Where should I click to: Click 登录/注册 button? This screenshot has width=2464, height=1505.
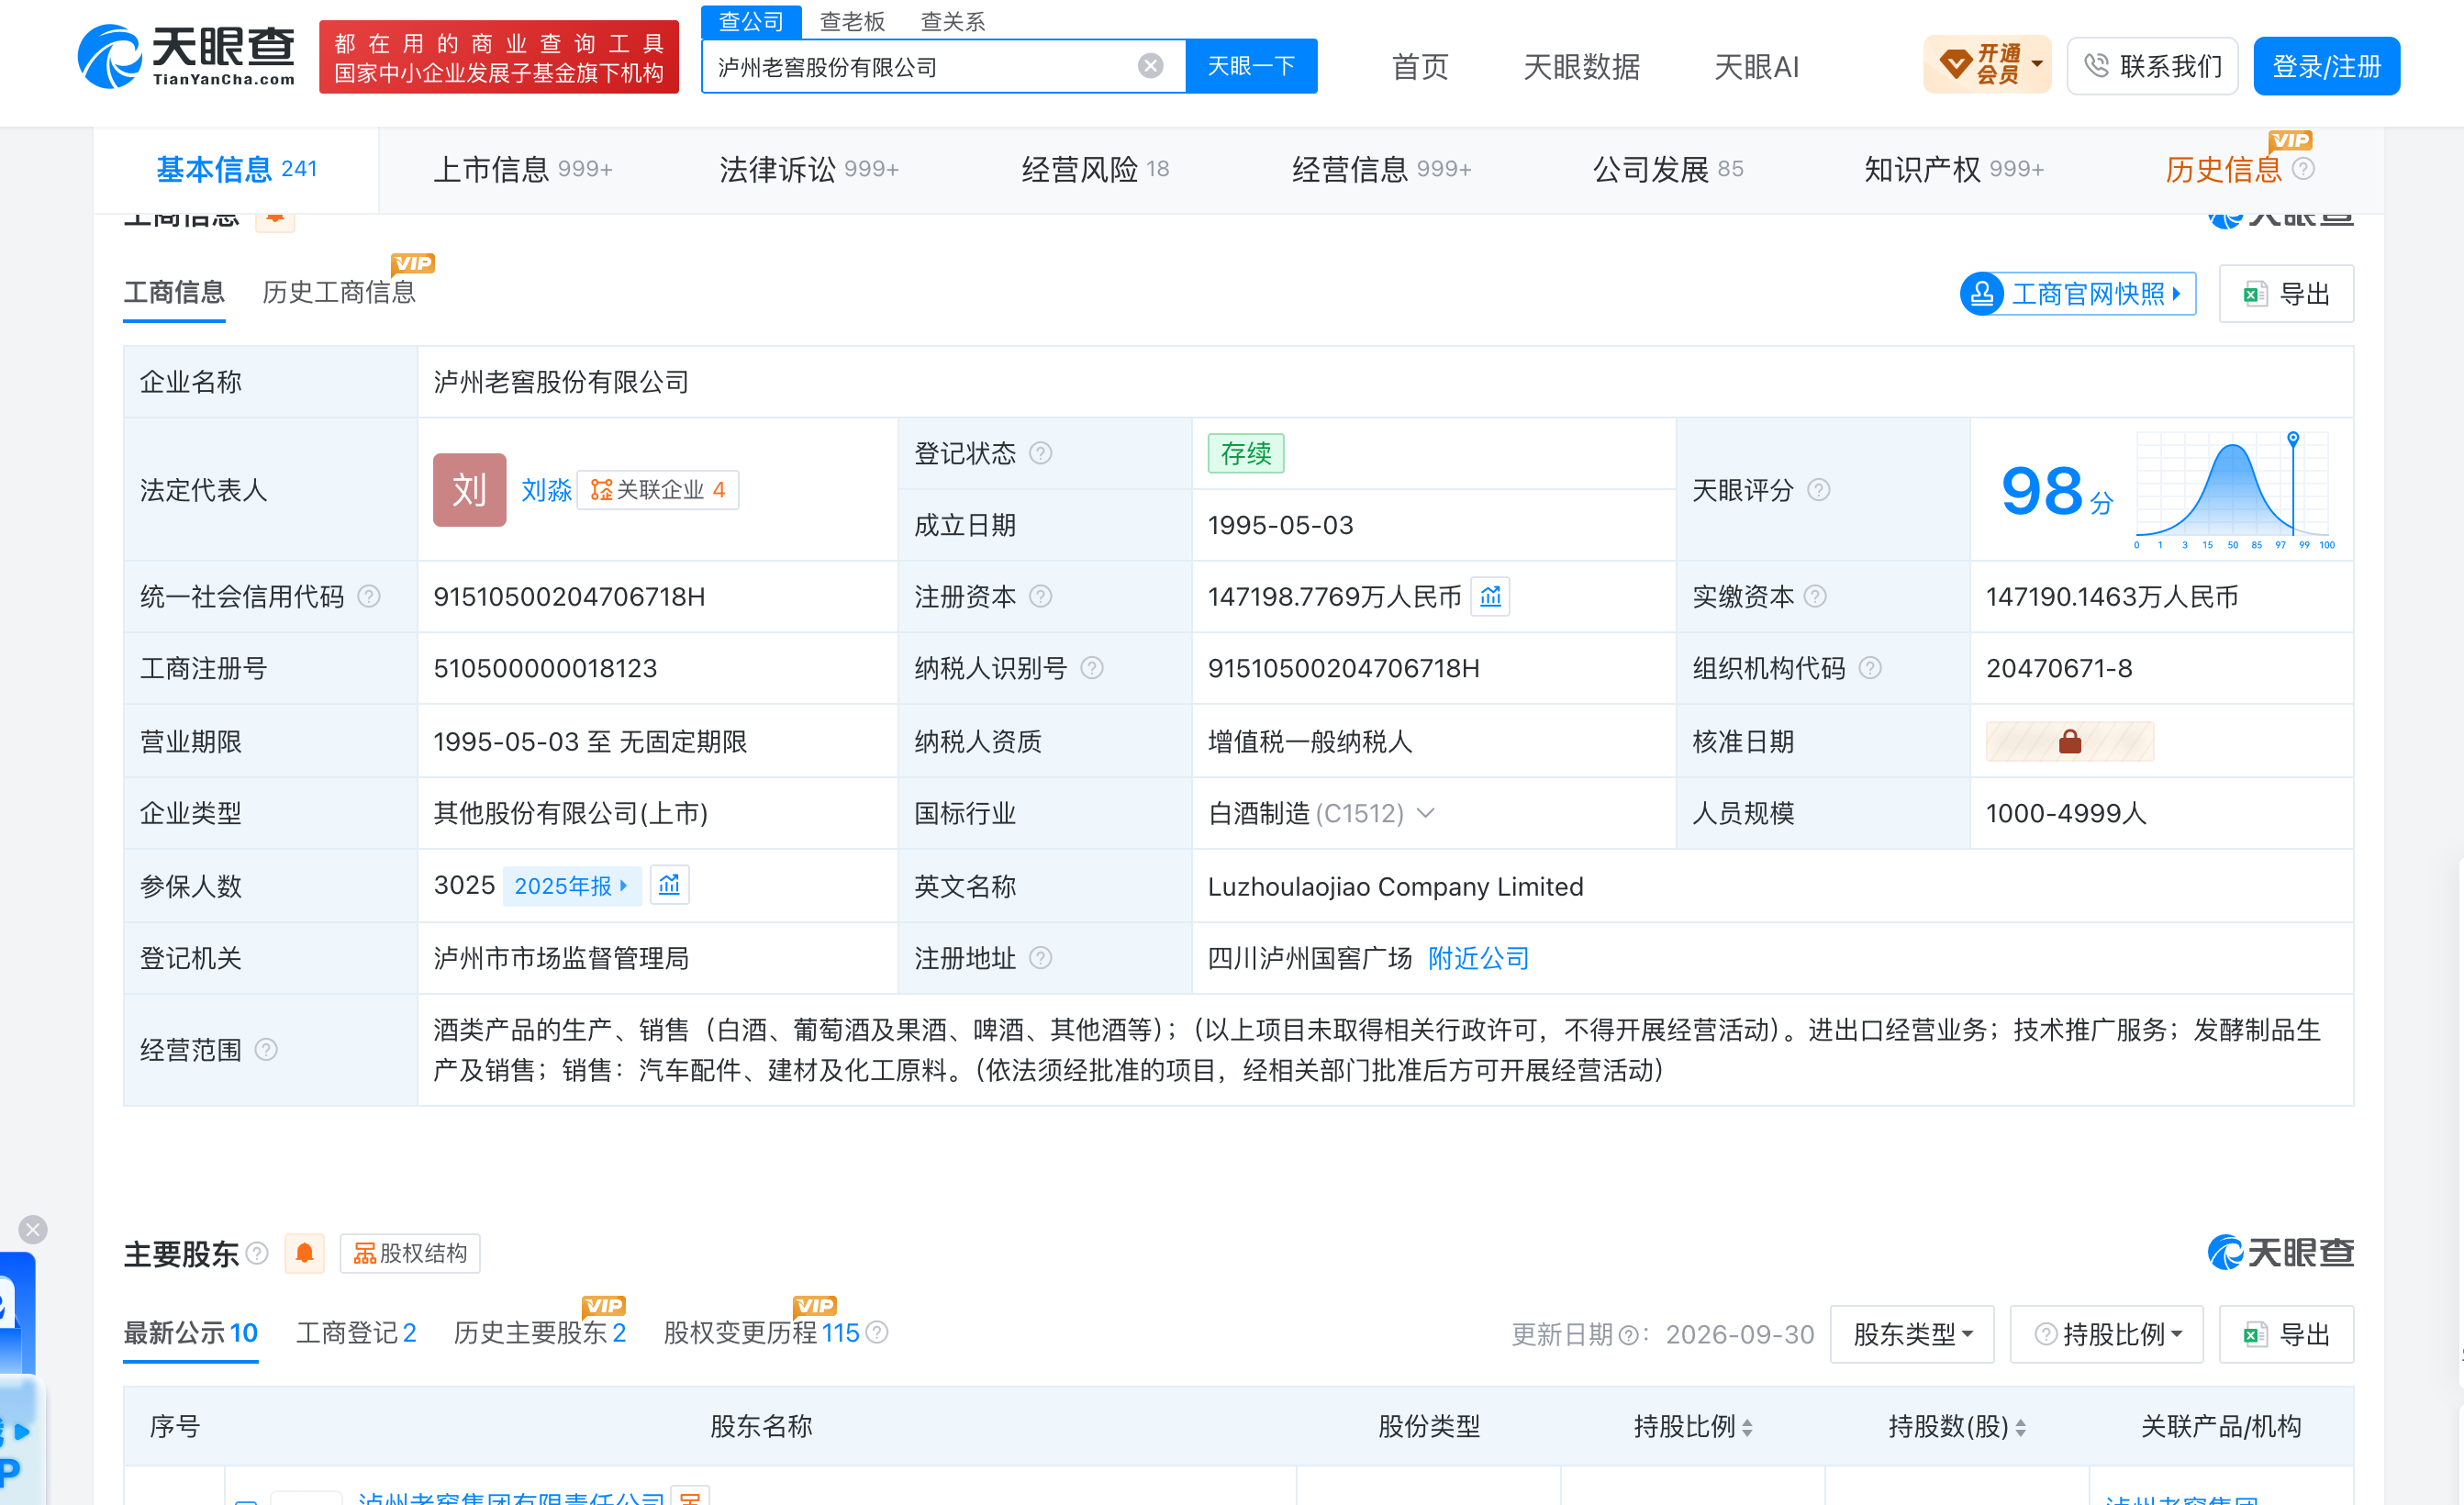click(2326, 66)
